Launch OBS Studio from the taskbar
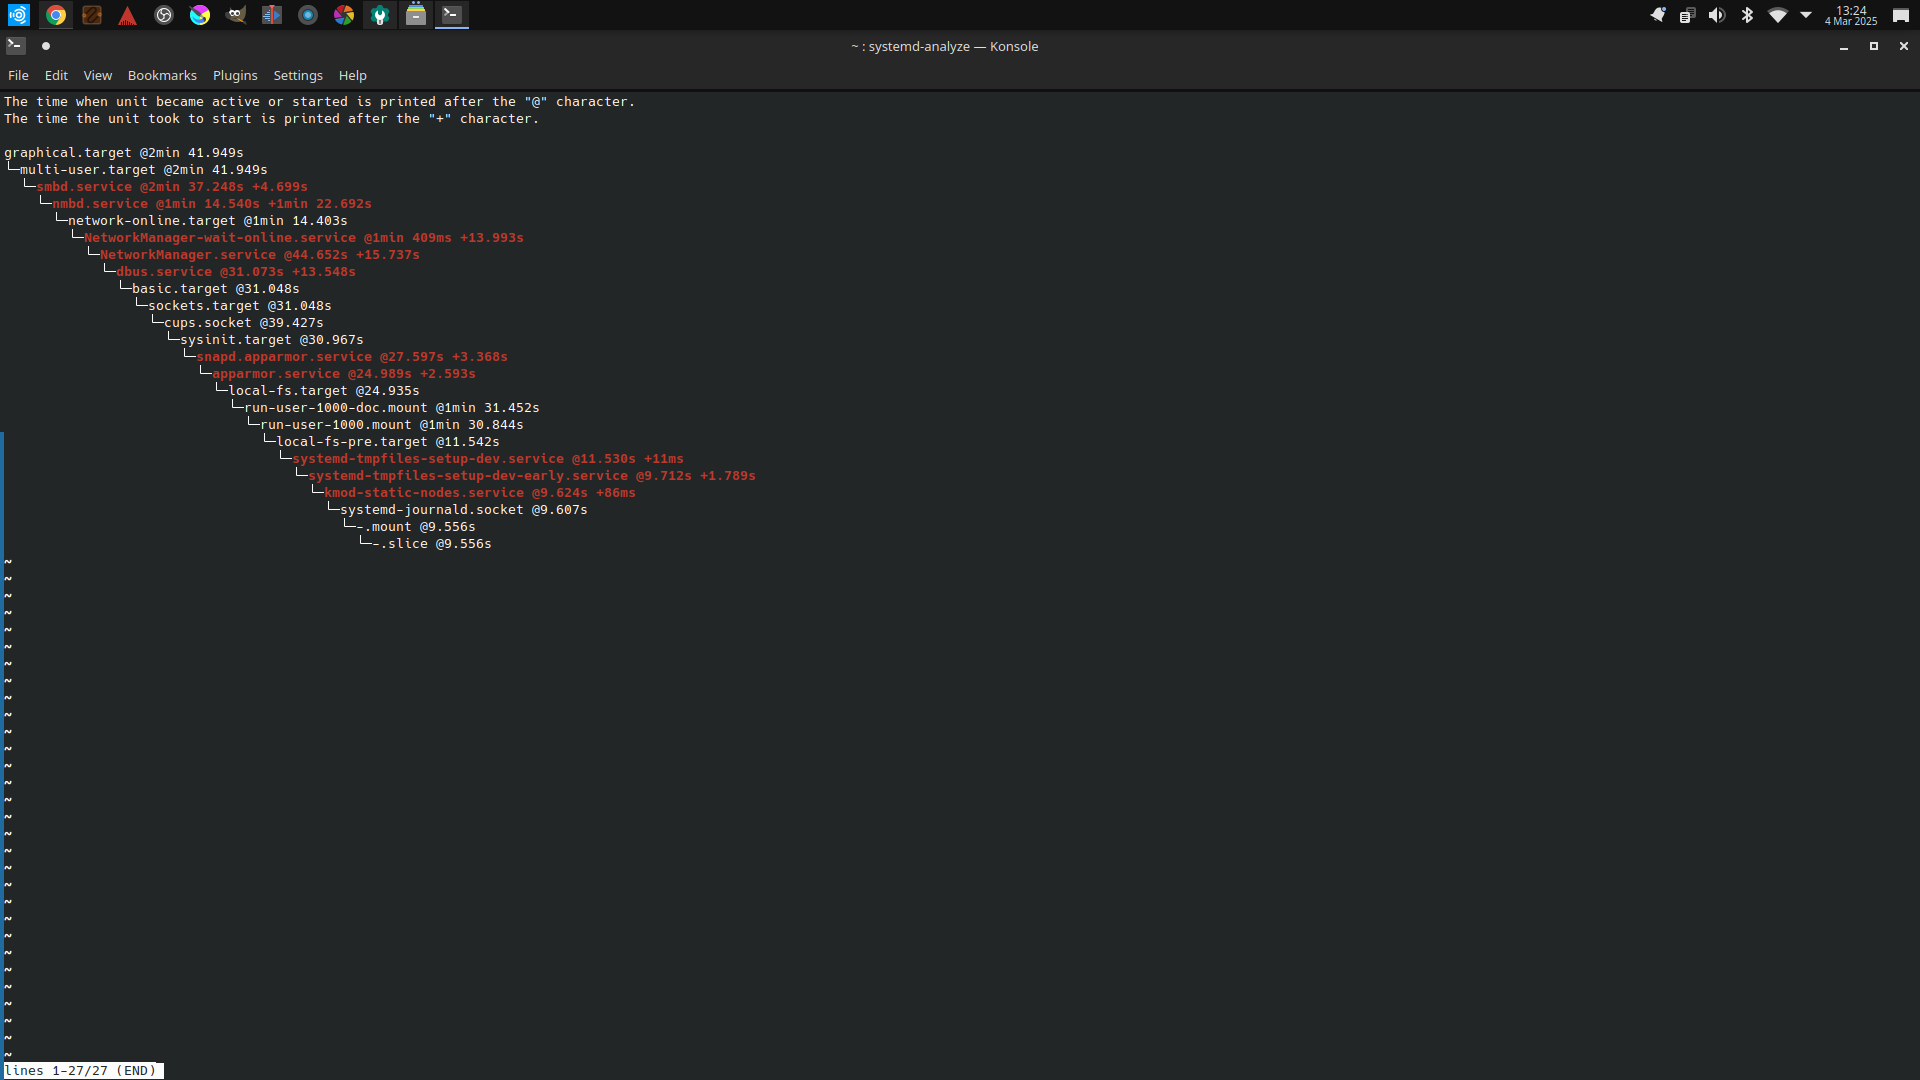The height and width of the screenshot is (1080, 1920). [x=164, y=15]
